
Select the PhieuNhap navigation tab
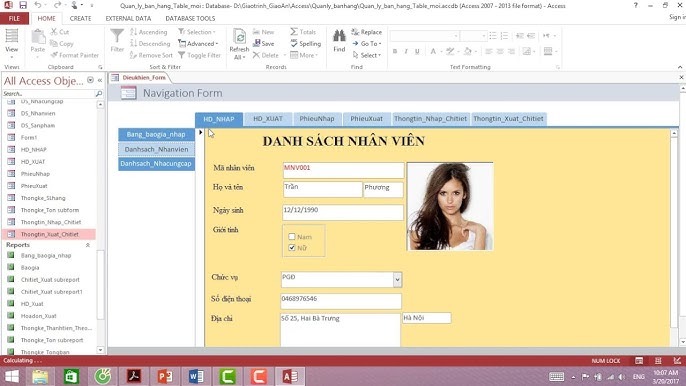(317, 119)
